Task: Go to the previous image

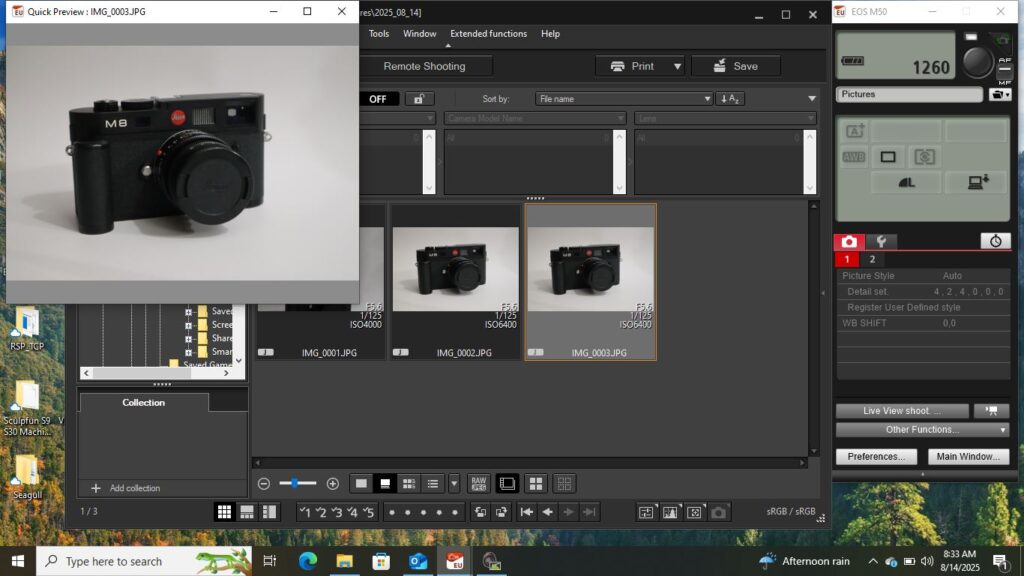Action: click(547, 513)
